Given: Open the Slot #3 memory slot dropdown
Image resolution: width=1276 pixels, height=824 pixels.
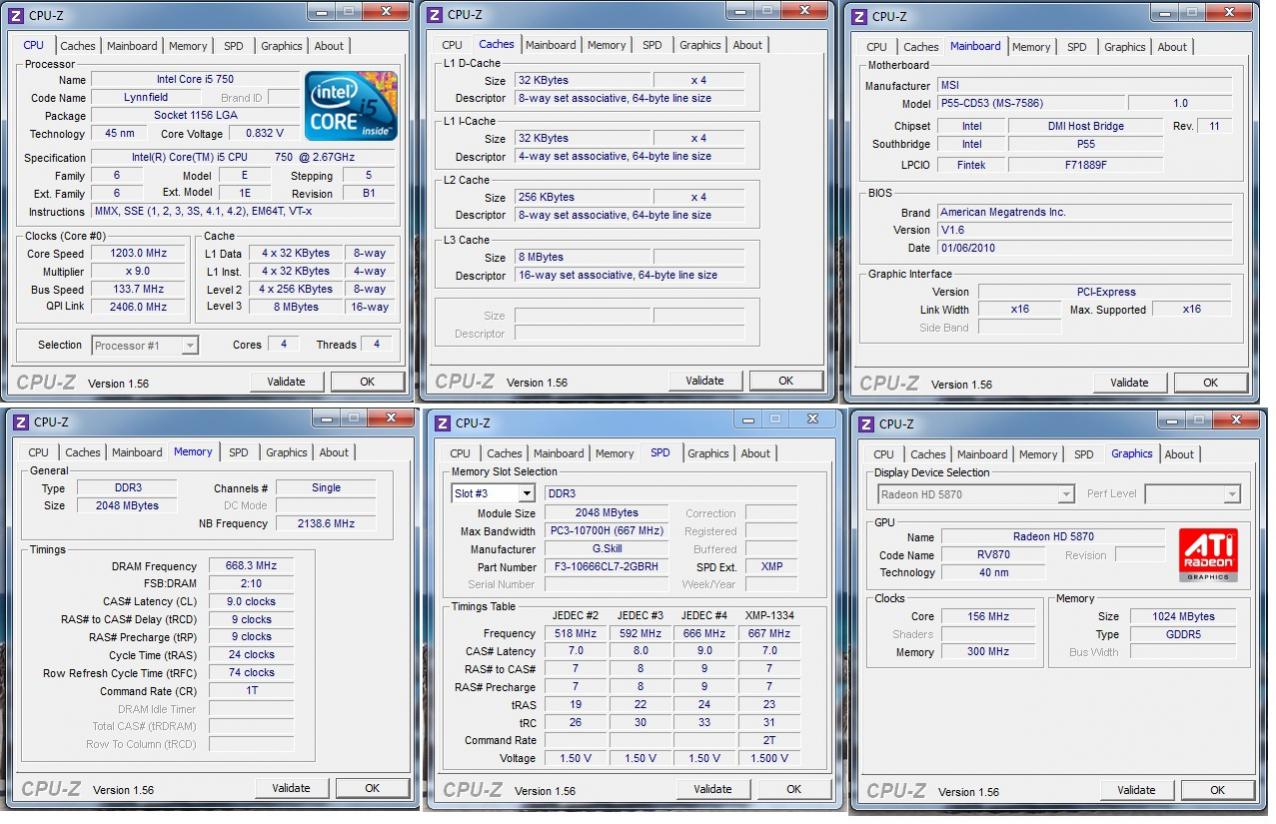Looking at the screenshot, I should 493,494.
